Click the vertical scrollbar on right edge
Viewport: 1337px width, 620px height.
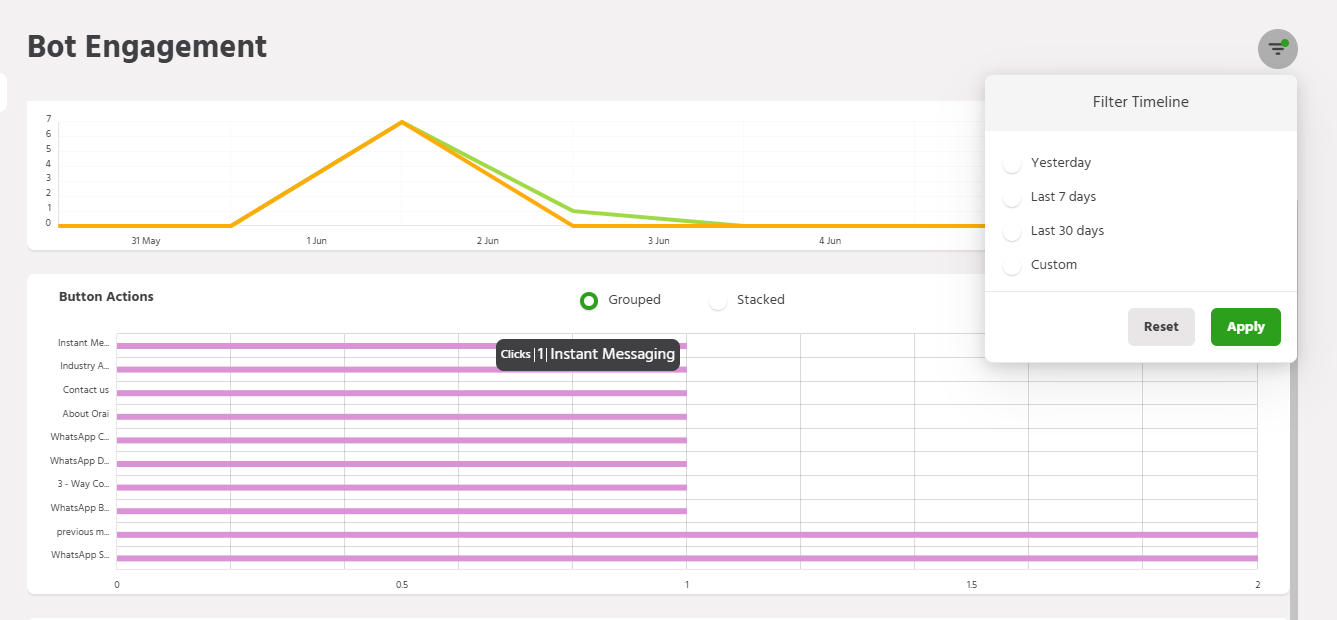pyautogui.click(x=1293, y=480)
